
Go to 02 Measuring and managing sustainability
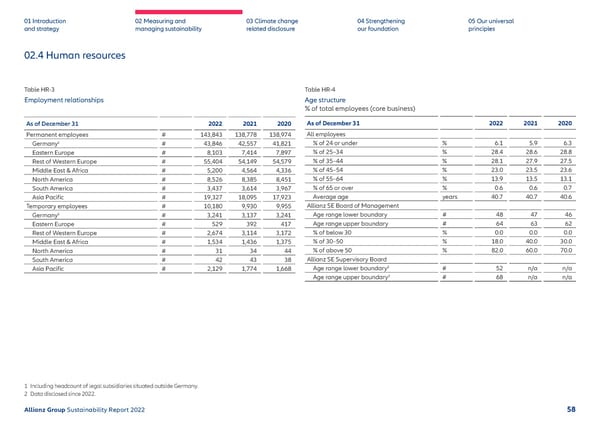160,25
